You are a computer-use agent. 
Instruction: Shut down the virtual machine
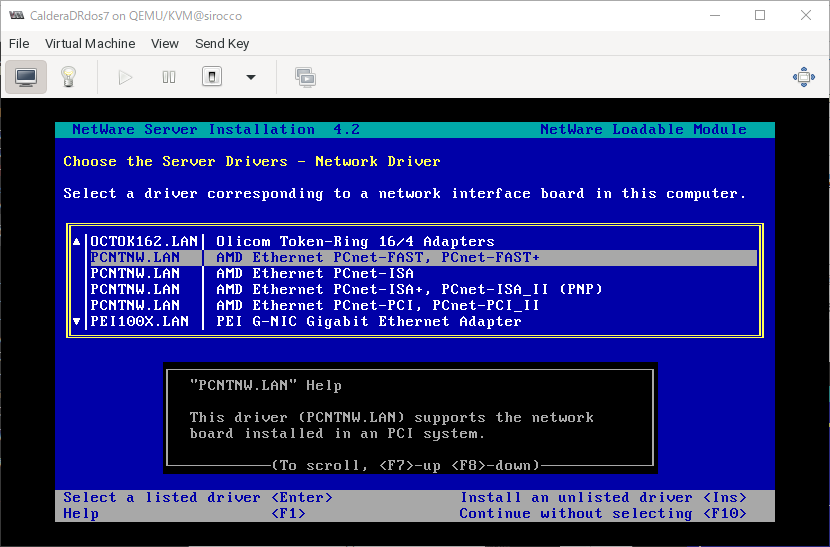[x=212, y=77]
